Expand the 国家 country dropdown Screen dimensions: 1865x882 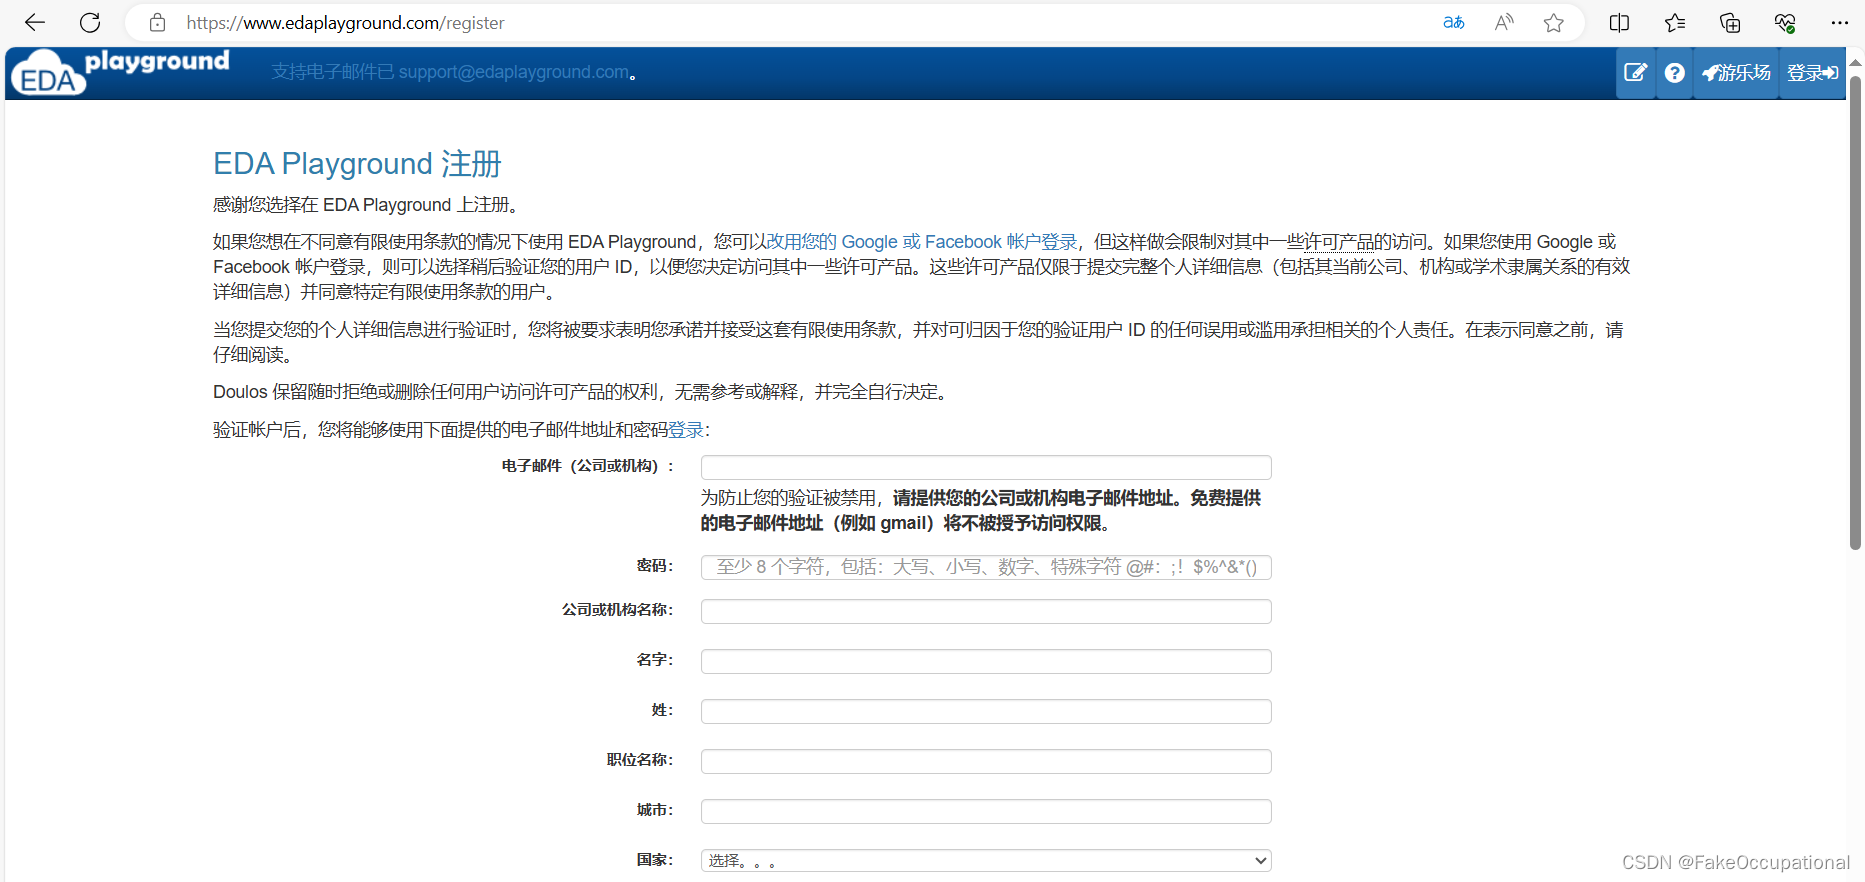click(986, 860)
